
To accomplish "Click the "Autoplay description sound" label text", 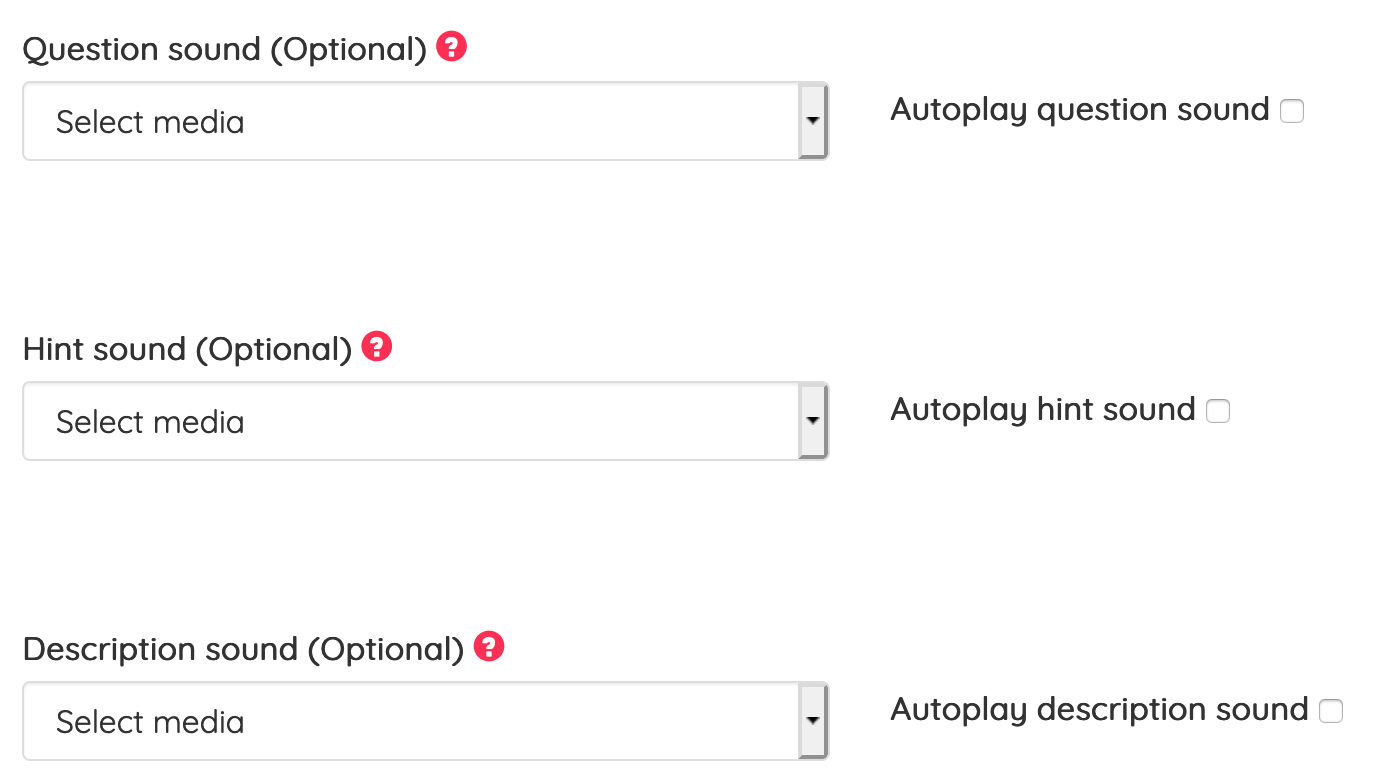I will click(x=1098, y=709).
